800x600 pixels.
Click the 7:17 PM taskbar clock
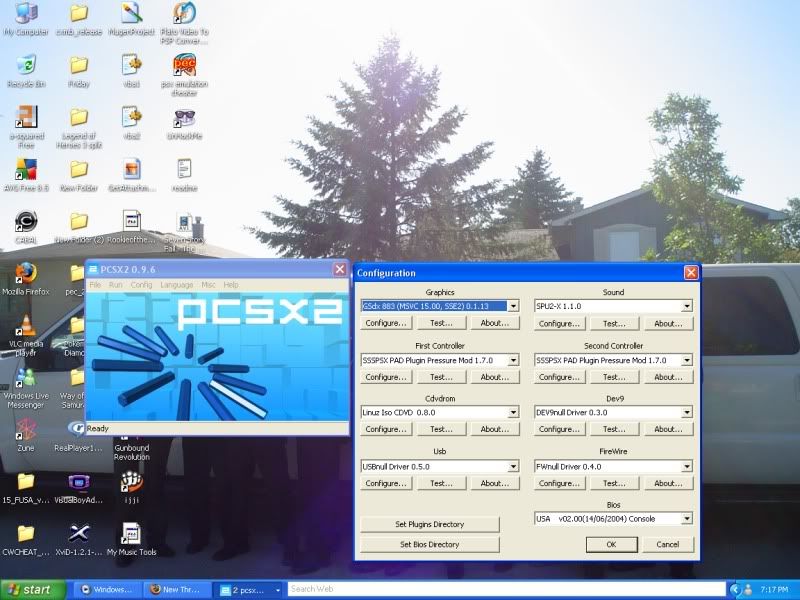click(773, 590)
